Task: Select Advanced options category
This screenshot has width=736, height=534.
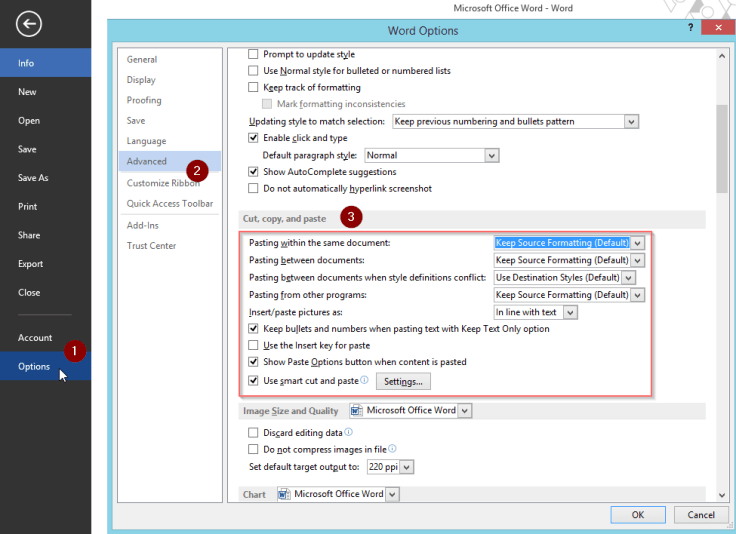Action: [169, 161]
